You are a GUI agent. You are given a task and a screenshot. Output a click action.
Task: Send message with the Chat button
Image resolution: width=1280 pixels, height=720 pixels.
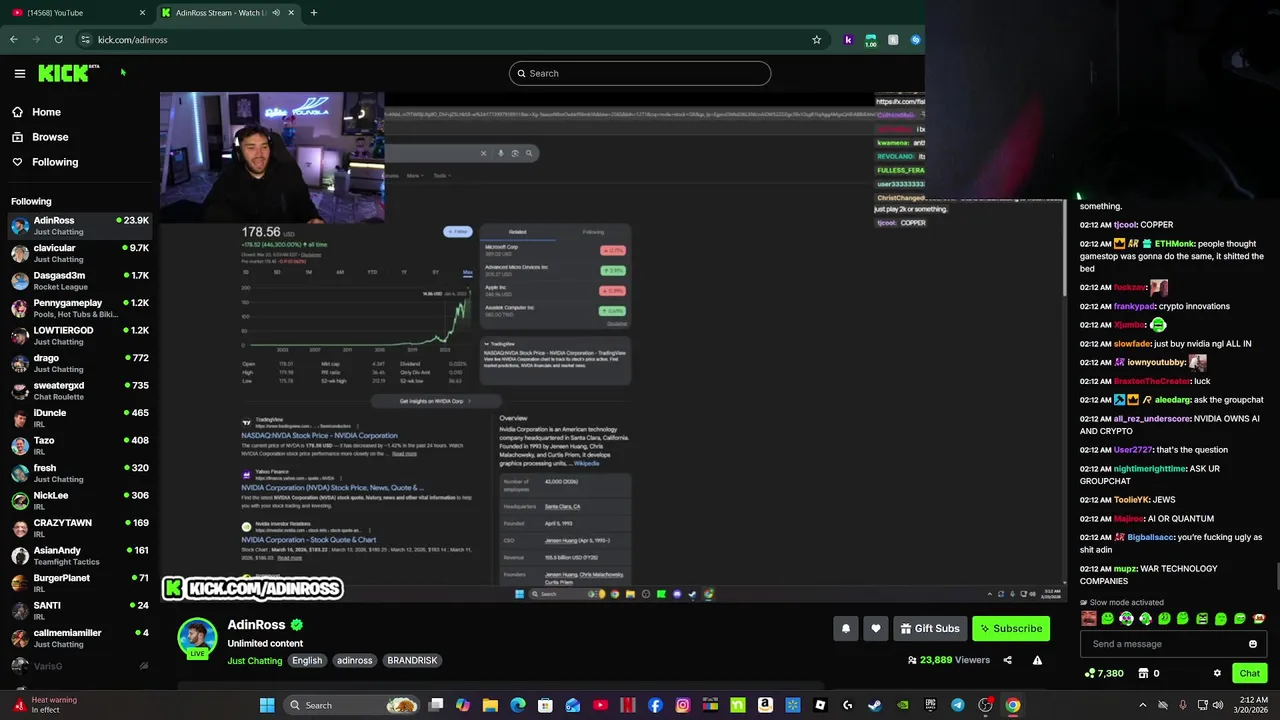pos(1249,673)
